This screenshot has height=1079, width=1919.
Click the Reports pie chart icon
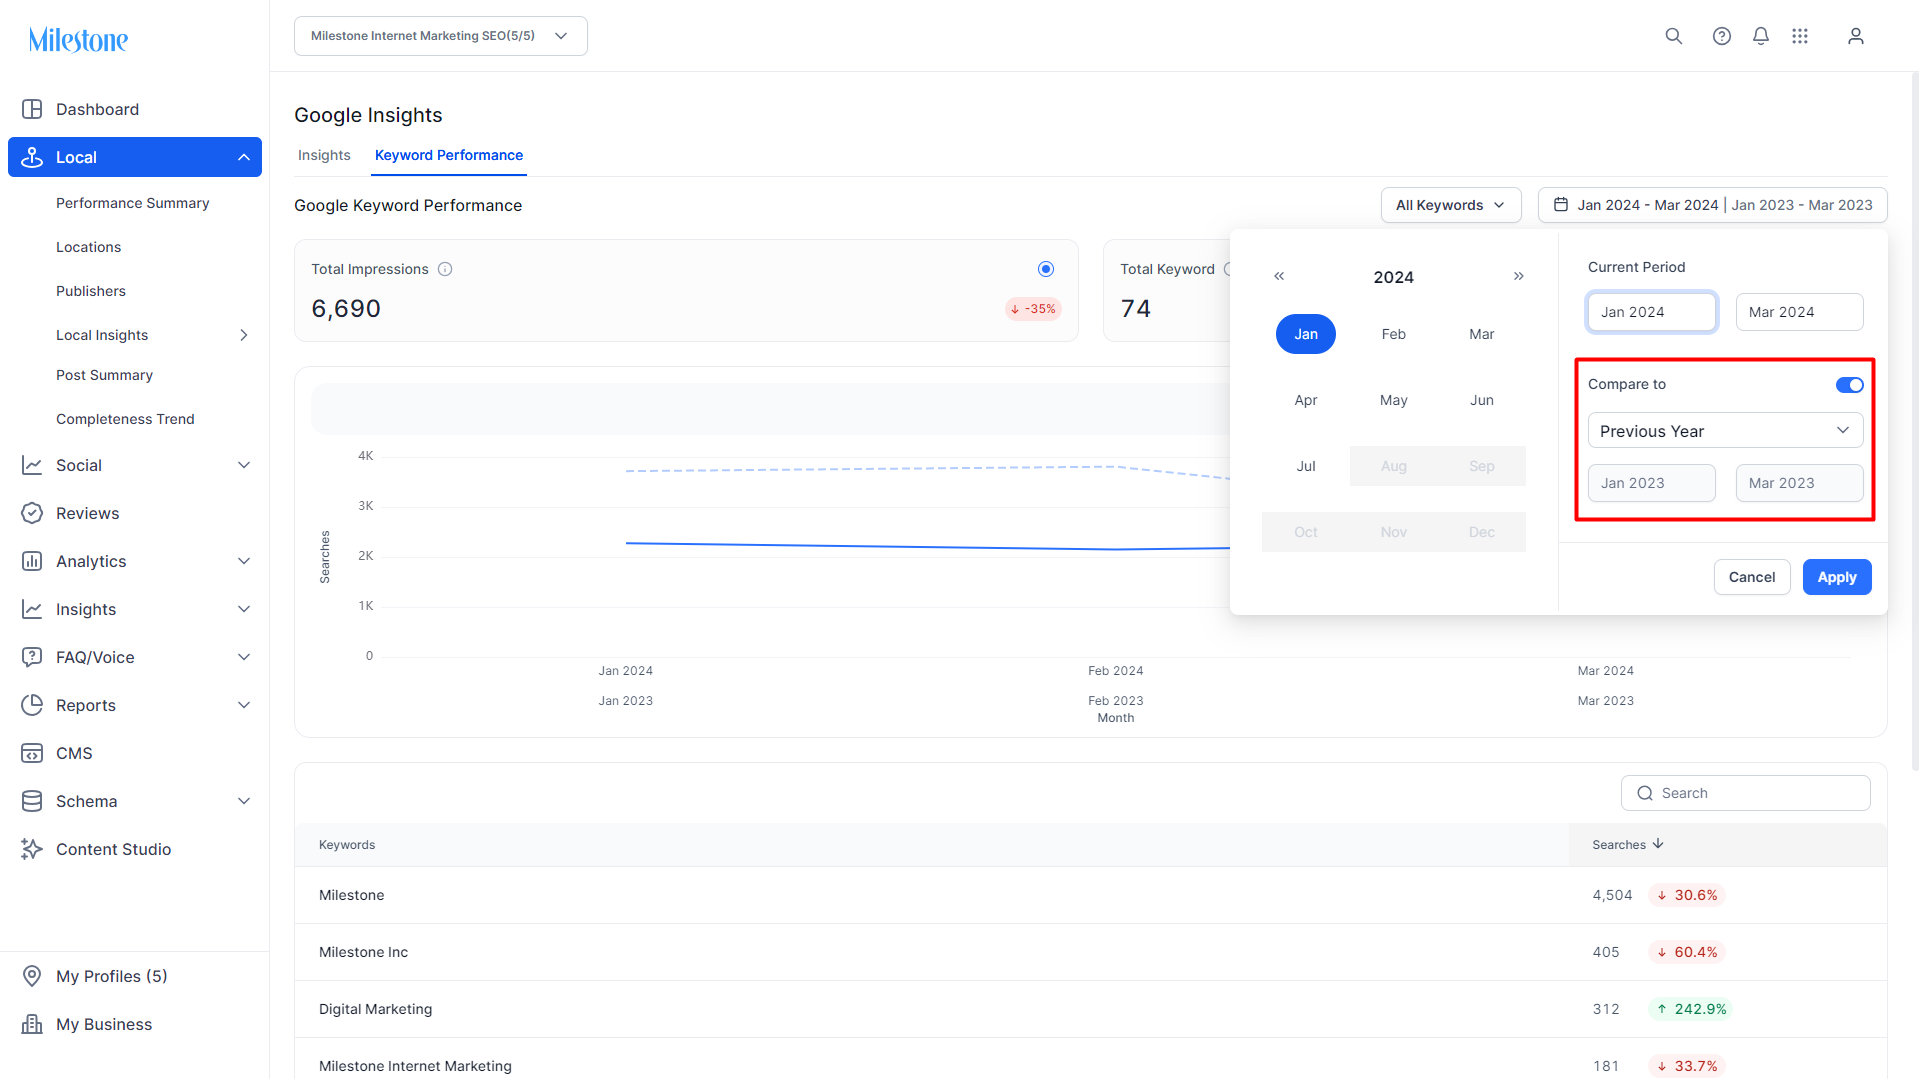pyautogui.click(x=32, y=705)
